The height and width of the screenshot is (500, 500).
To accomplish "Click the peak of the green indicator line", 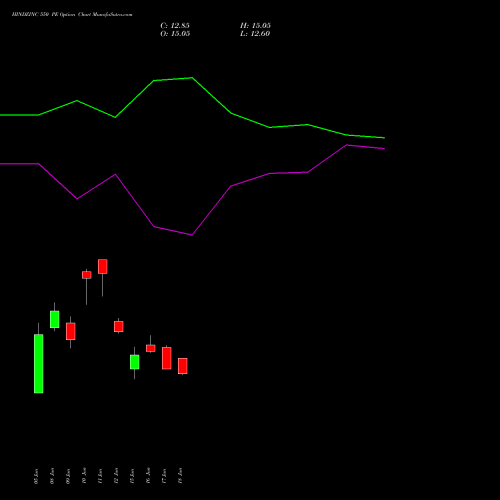I will point(192,78).
